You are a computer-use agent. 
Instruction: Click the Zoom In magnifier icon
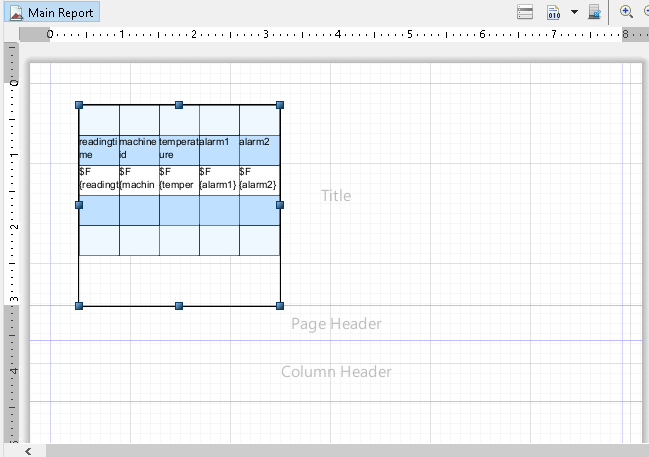pyautogui.click(x=627, y=12)
